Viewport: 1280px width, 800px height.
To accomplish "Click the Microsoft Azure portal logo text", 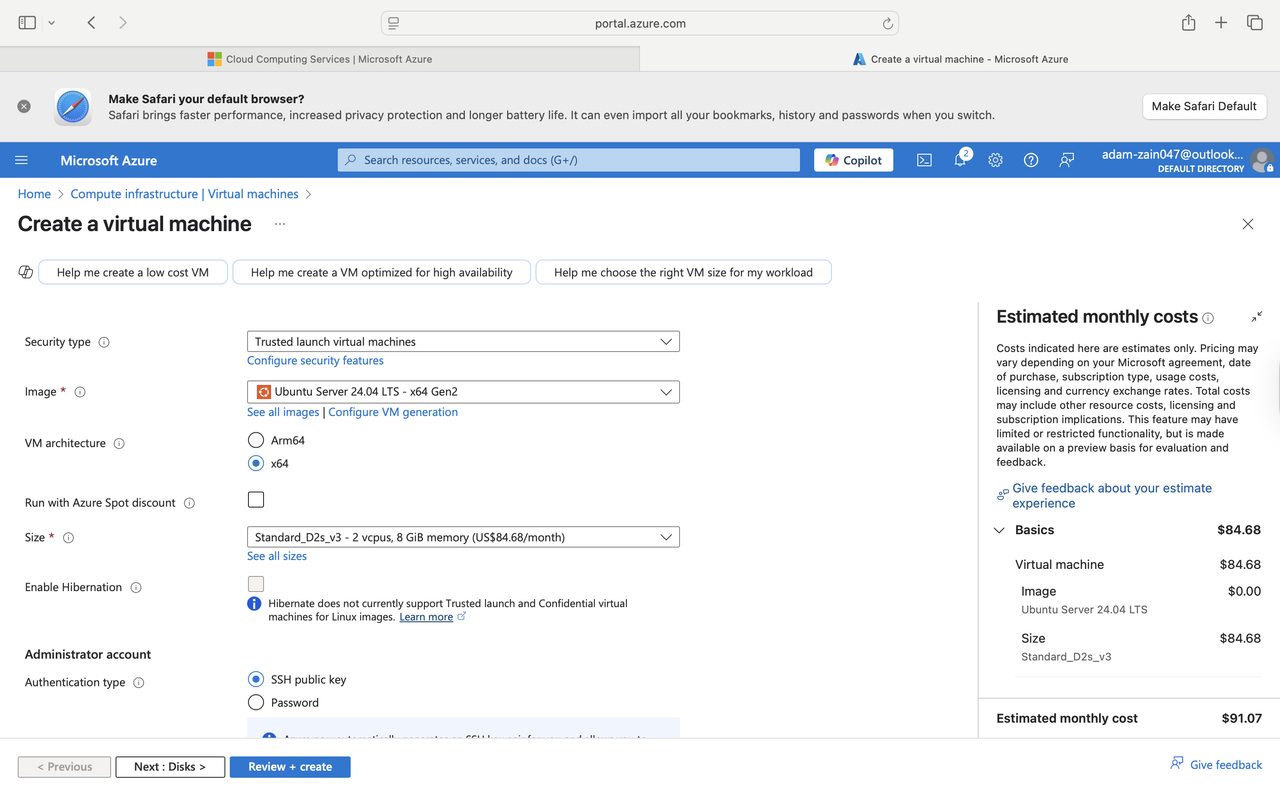I will pyautogui.click(x=109, y=160).
